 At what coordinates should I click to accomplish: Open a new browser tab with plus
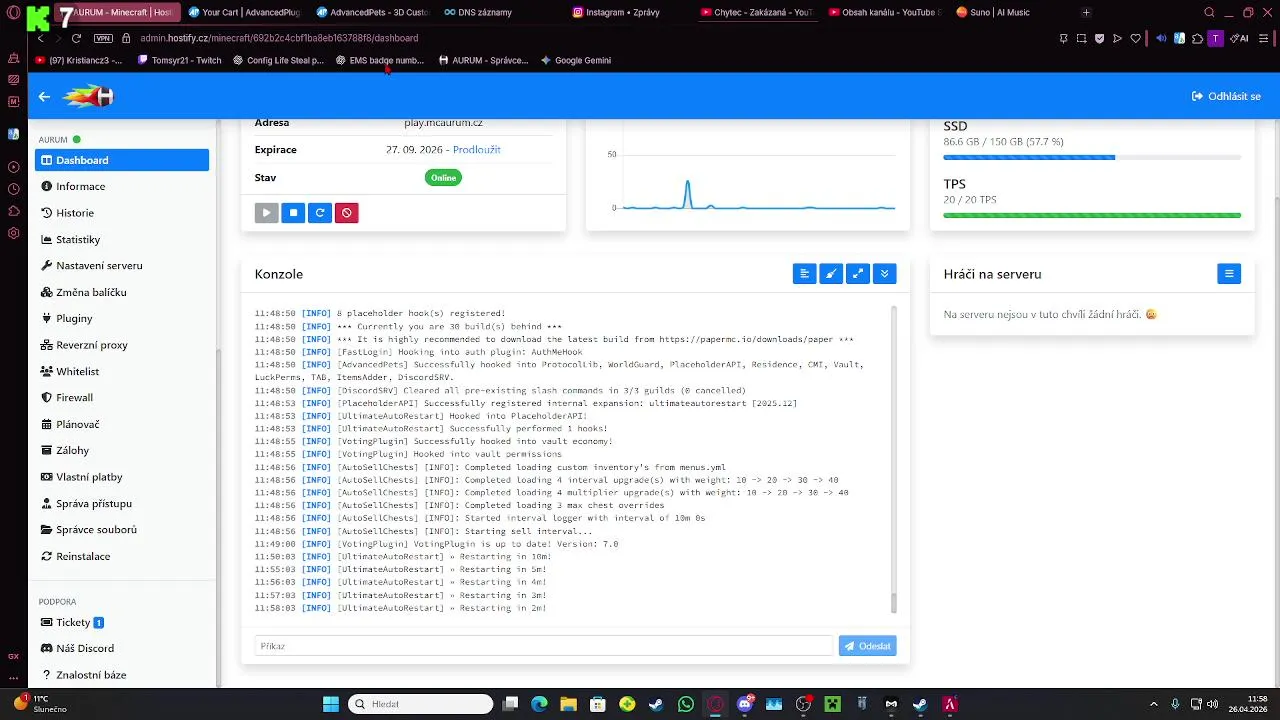coord(1086,12)
